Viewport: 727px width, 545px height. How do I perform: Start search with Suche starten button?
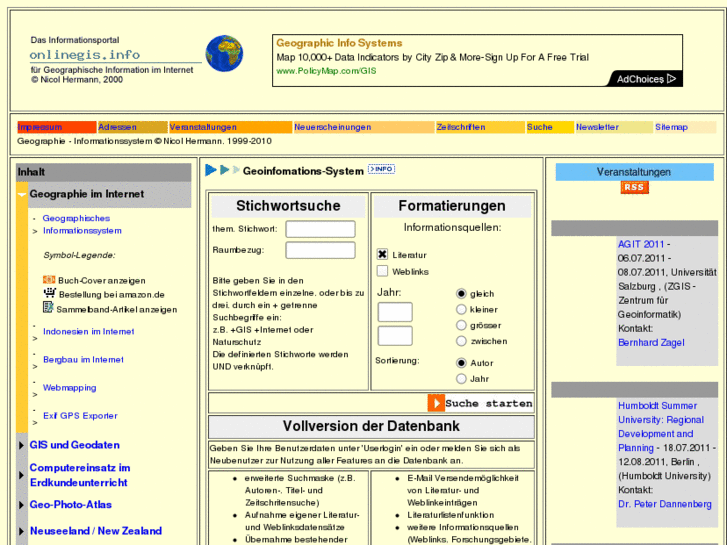click(480, 403)
